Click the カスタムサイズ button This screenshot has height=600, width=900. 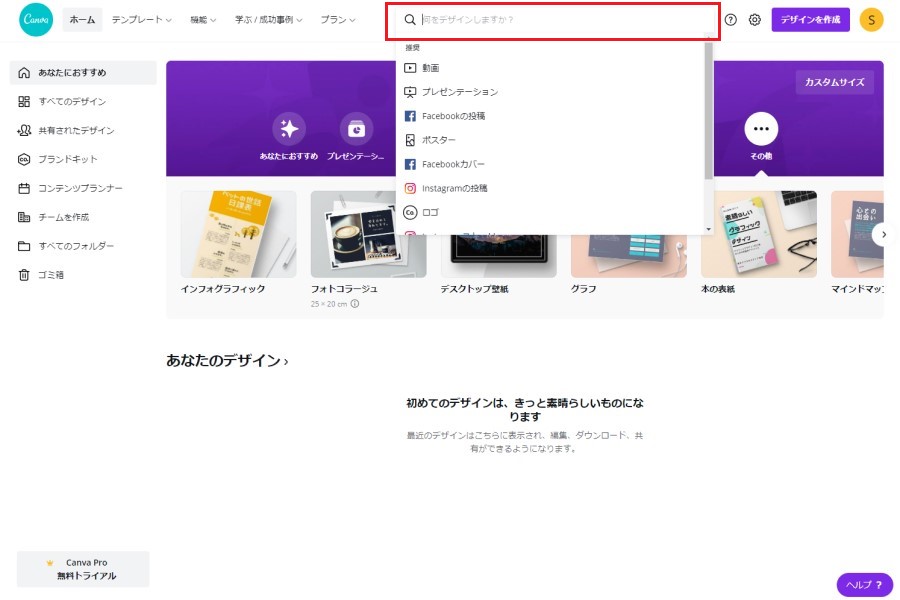[834, 82]
